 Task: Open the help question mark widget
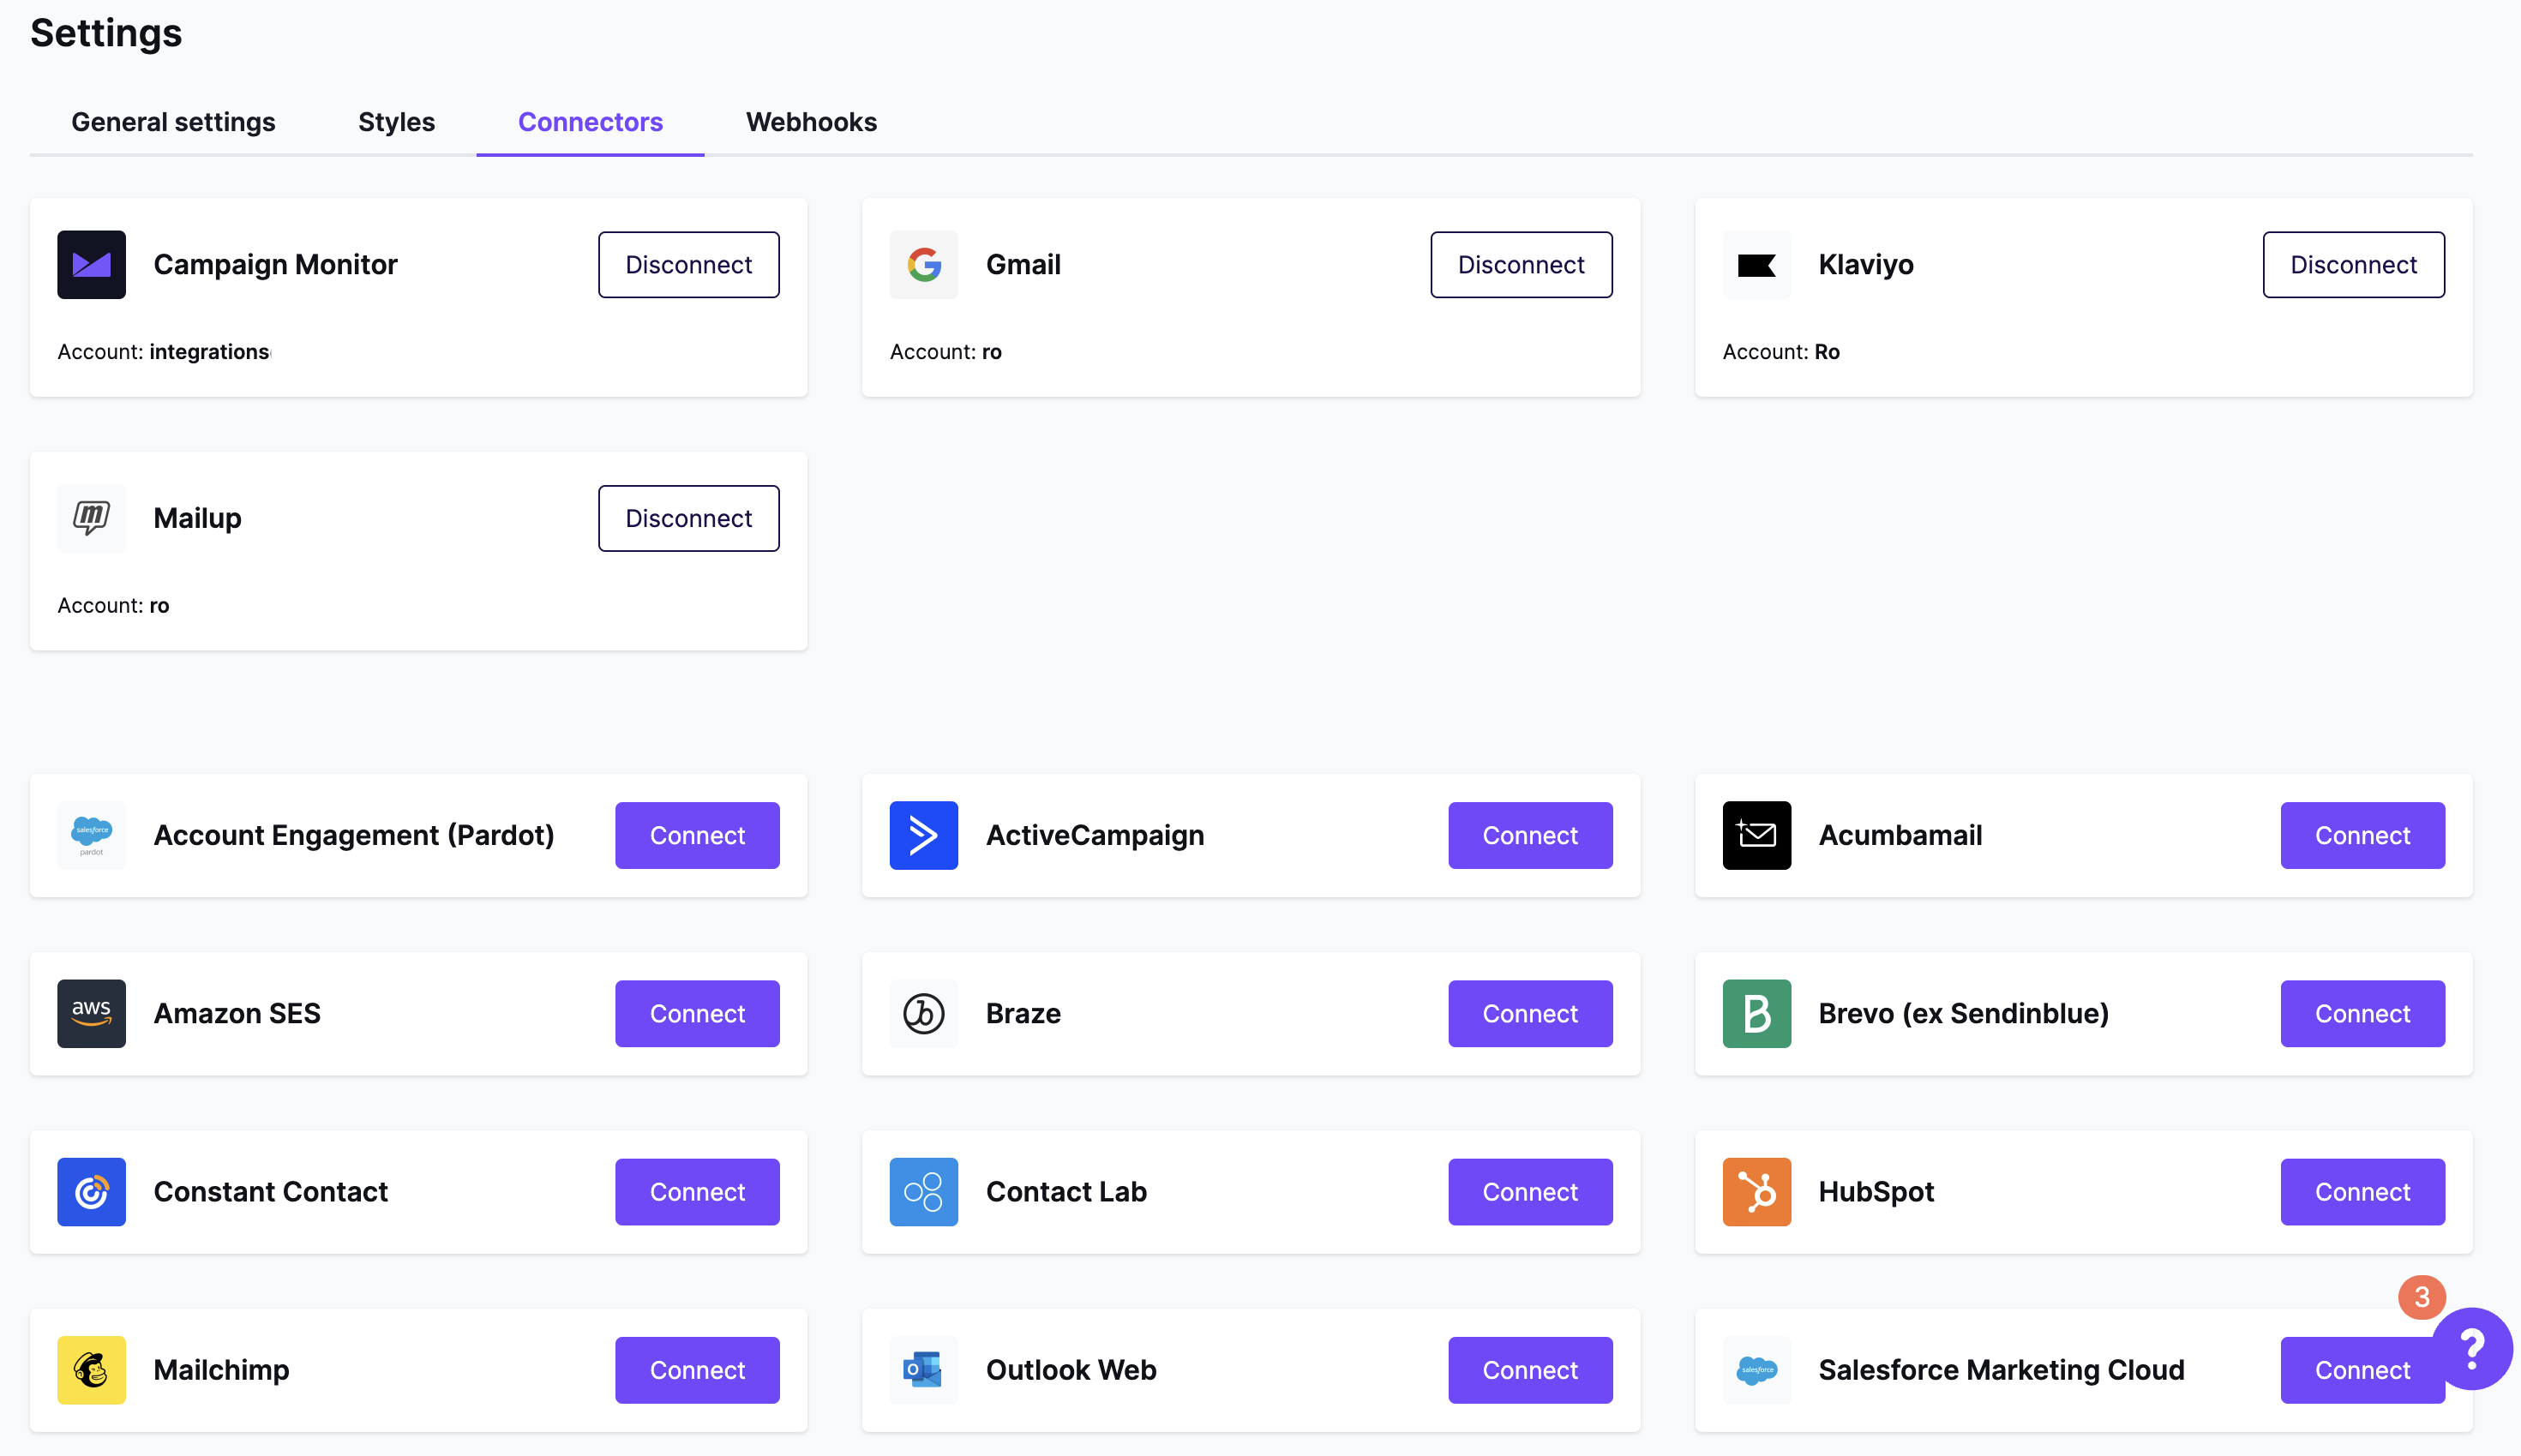[2471, 1349]
